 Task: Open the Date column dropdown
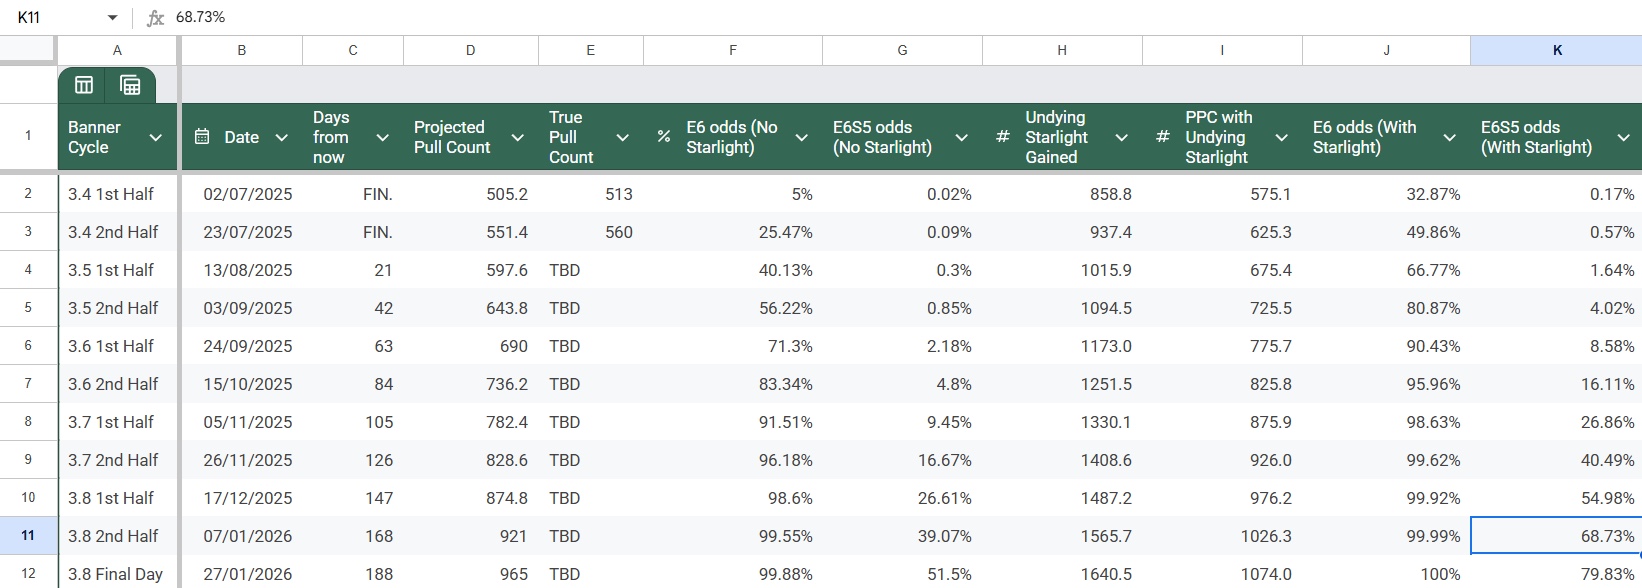coord(281,137)
